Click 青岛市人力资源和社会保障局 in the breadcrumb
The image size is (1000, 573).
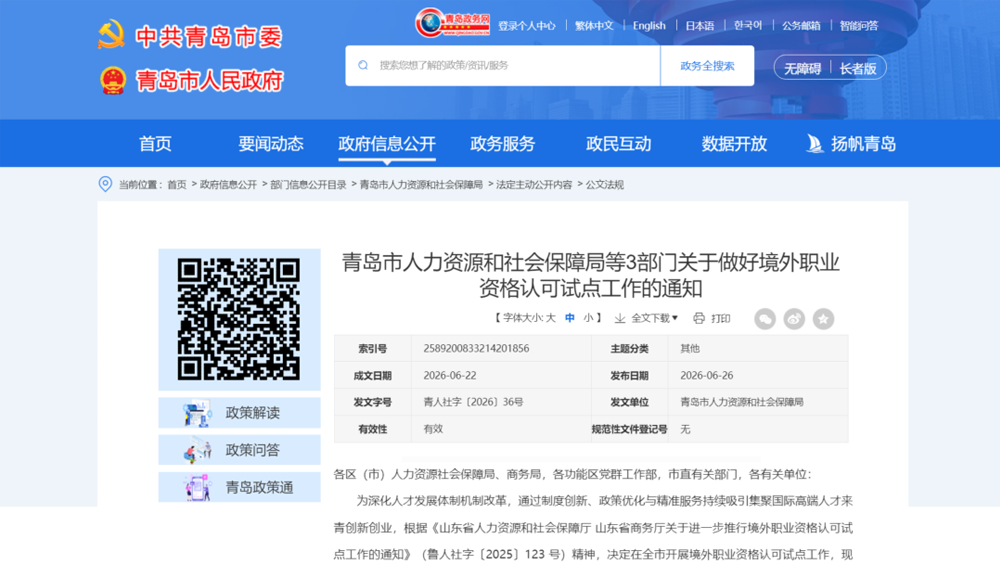(x=421, y=184)
